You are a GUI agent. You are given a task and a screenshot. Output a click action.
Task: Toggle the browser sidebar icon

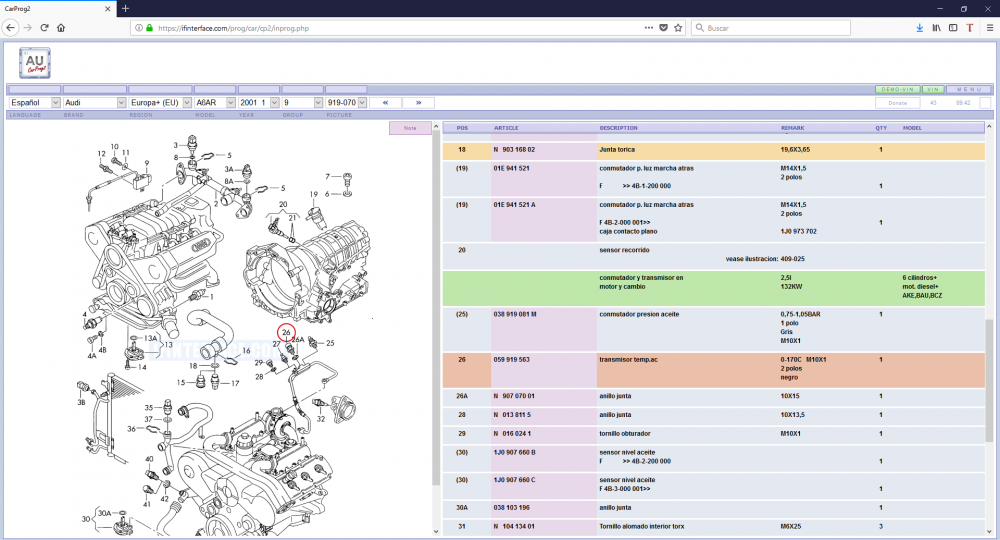[x=953, y=28]
